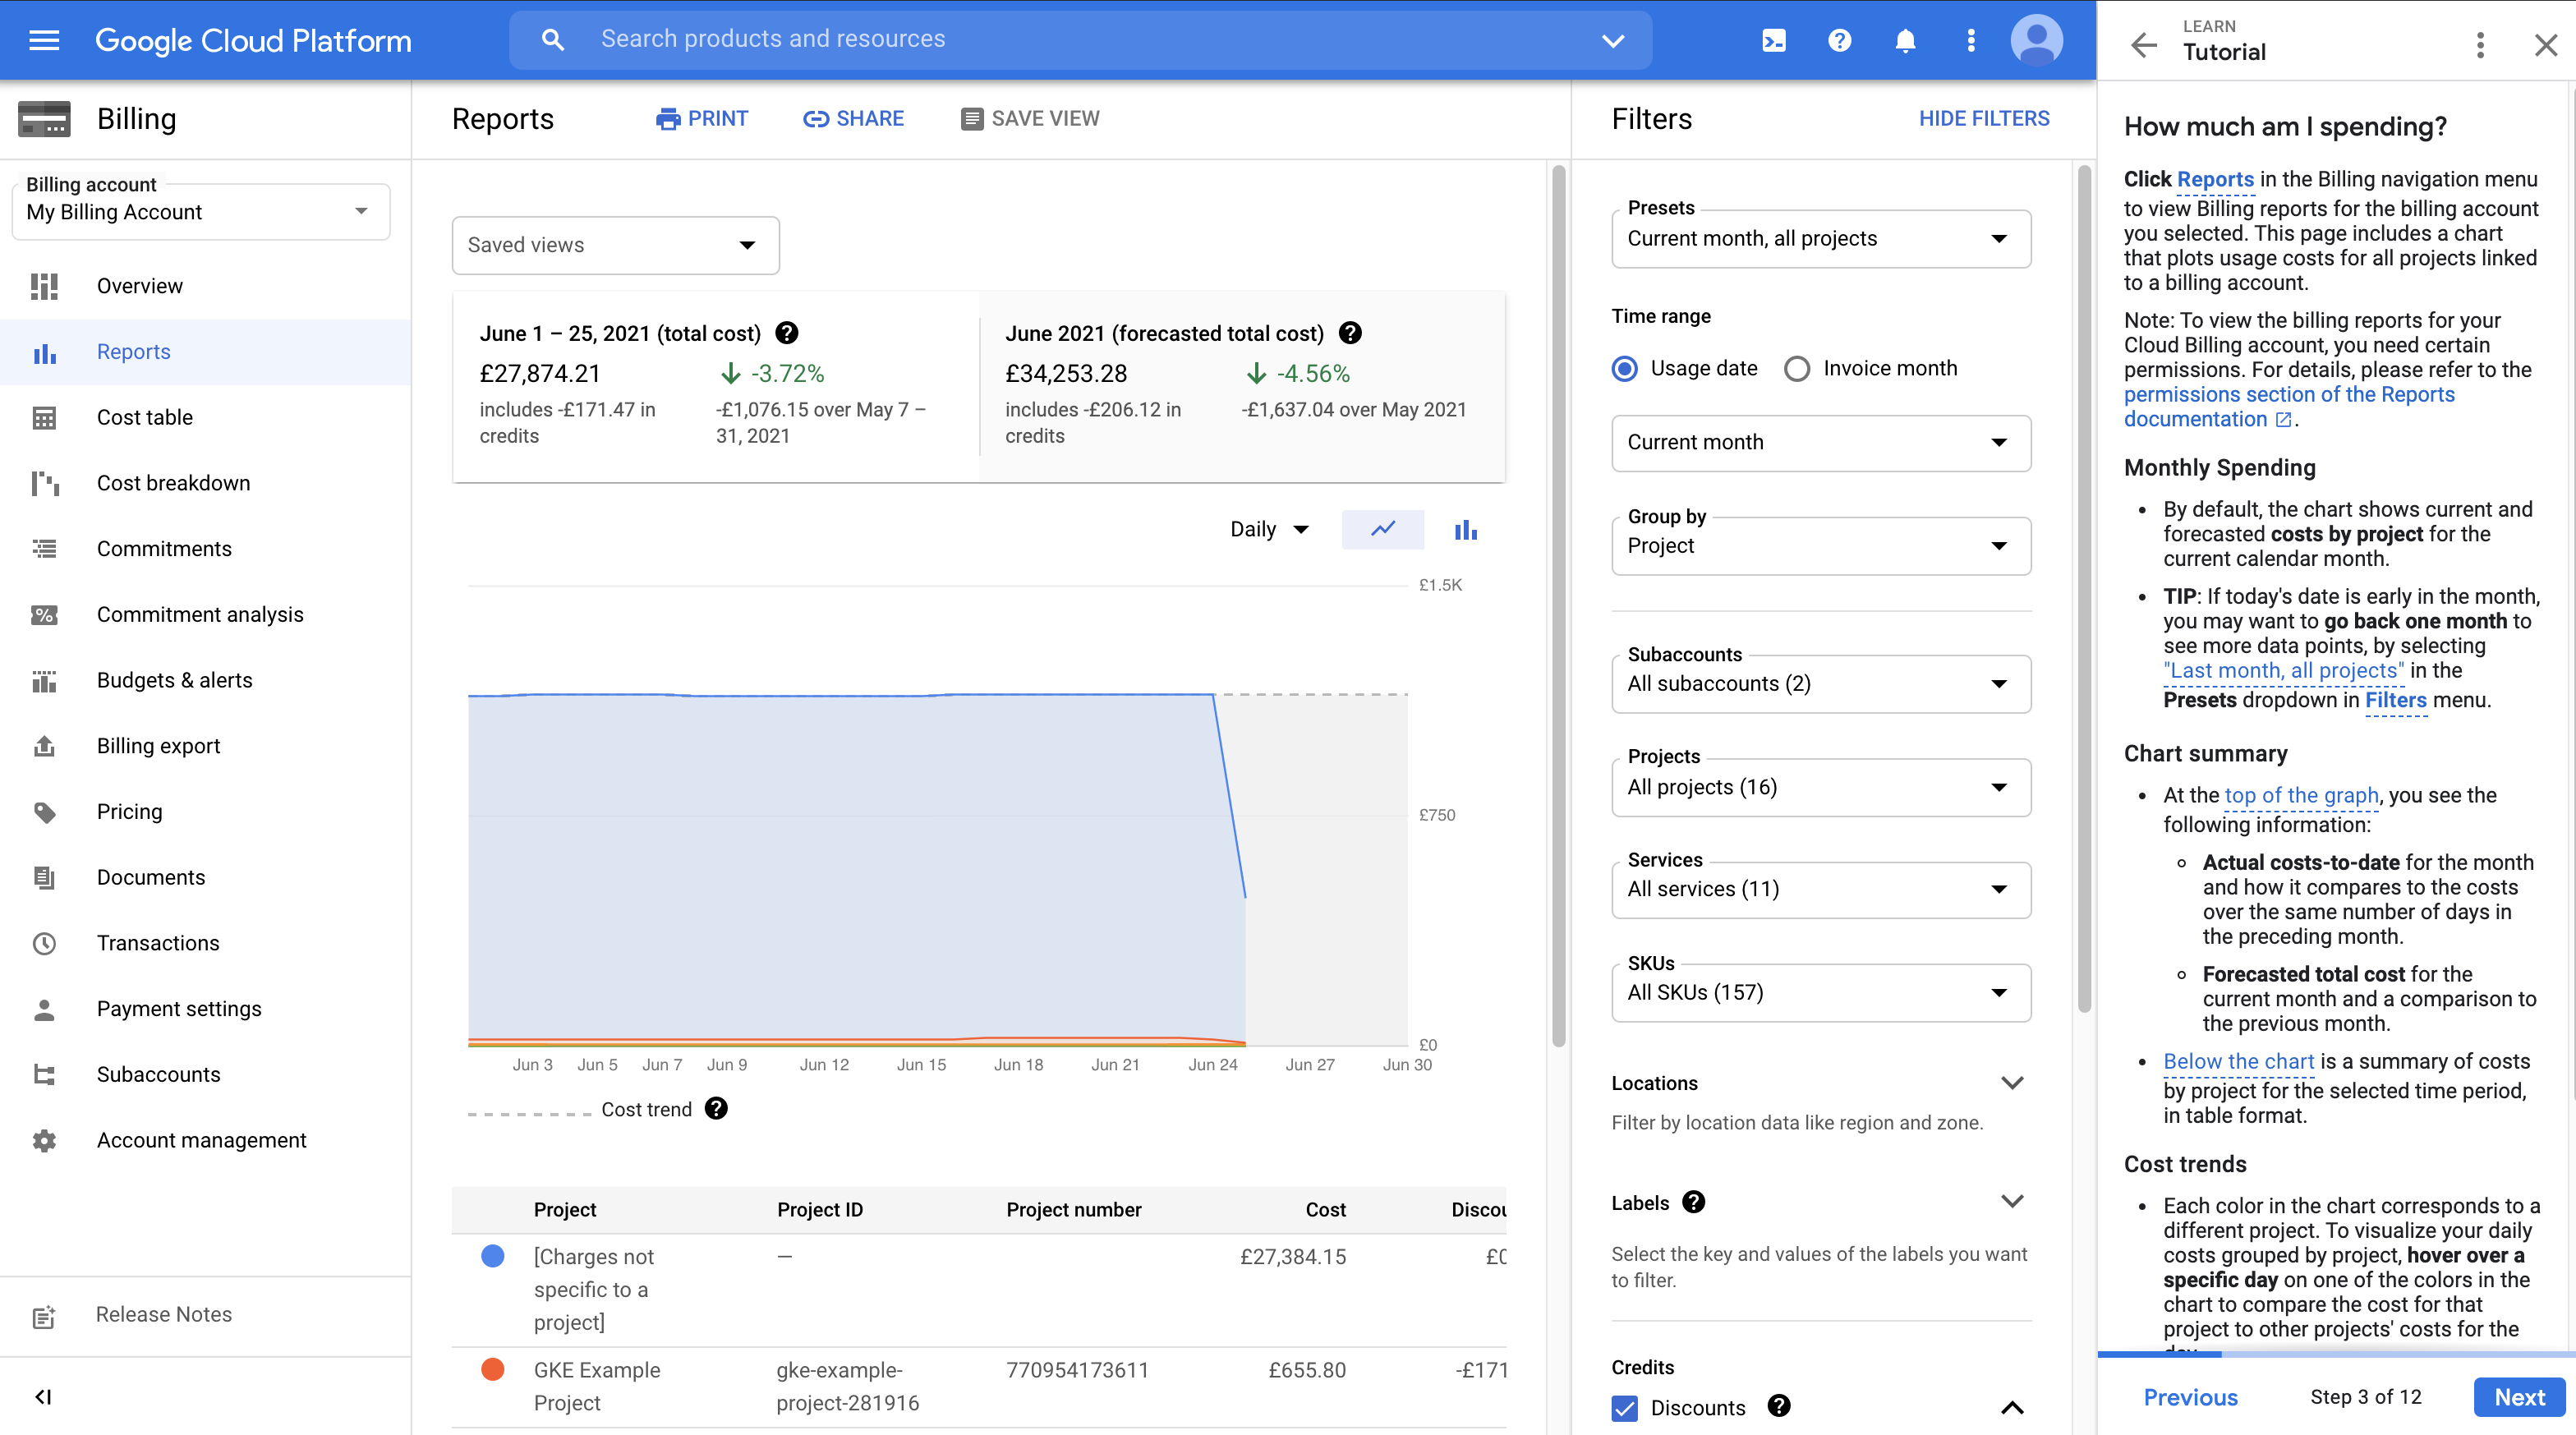Viewport: 2576px width, 1435px height.
Task: Click Reports in the sidebar menu
Action: click(134, 352)
